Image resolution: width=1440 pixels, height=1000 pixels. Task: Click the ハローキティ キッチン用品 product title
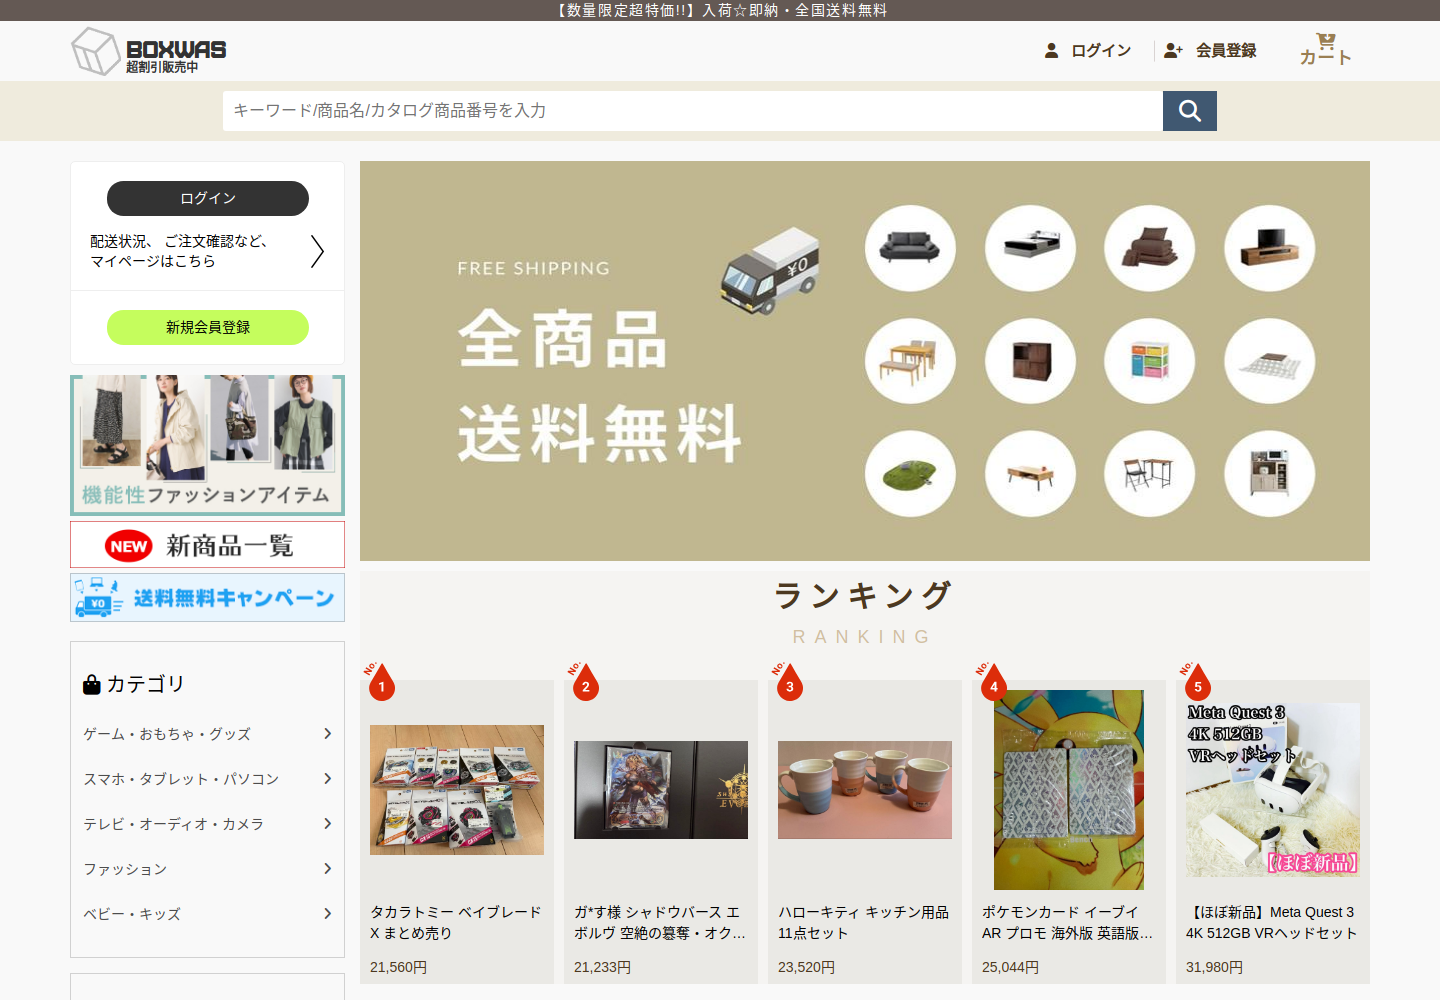click(864, 922)
